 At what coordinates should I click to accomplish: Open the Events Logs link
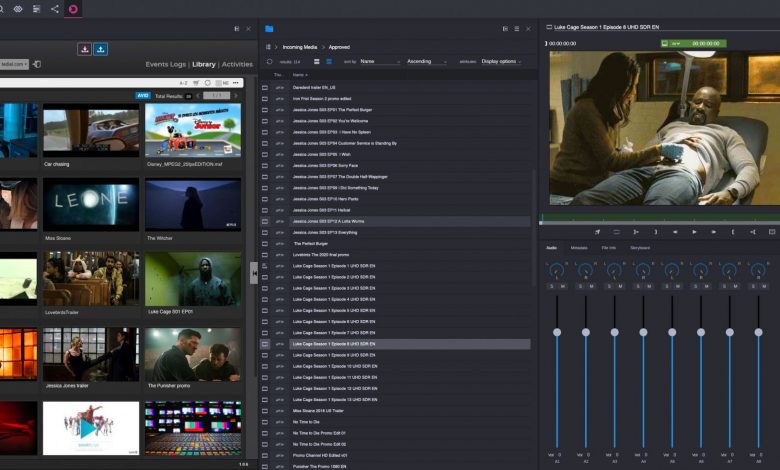[x=165, y=64]
